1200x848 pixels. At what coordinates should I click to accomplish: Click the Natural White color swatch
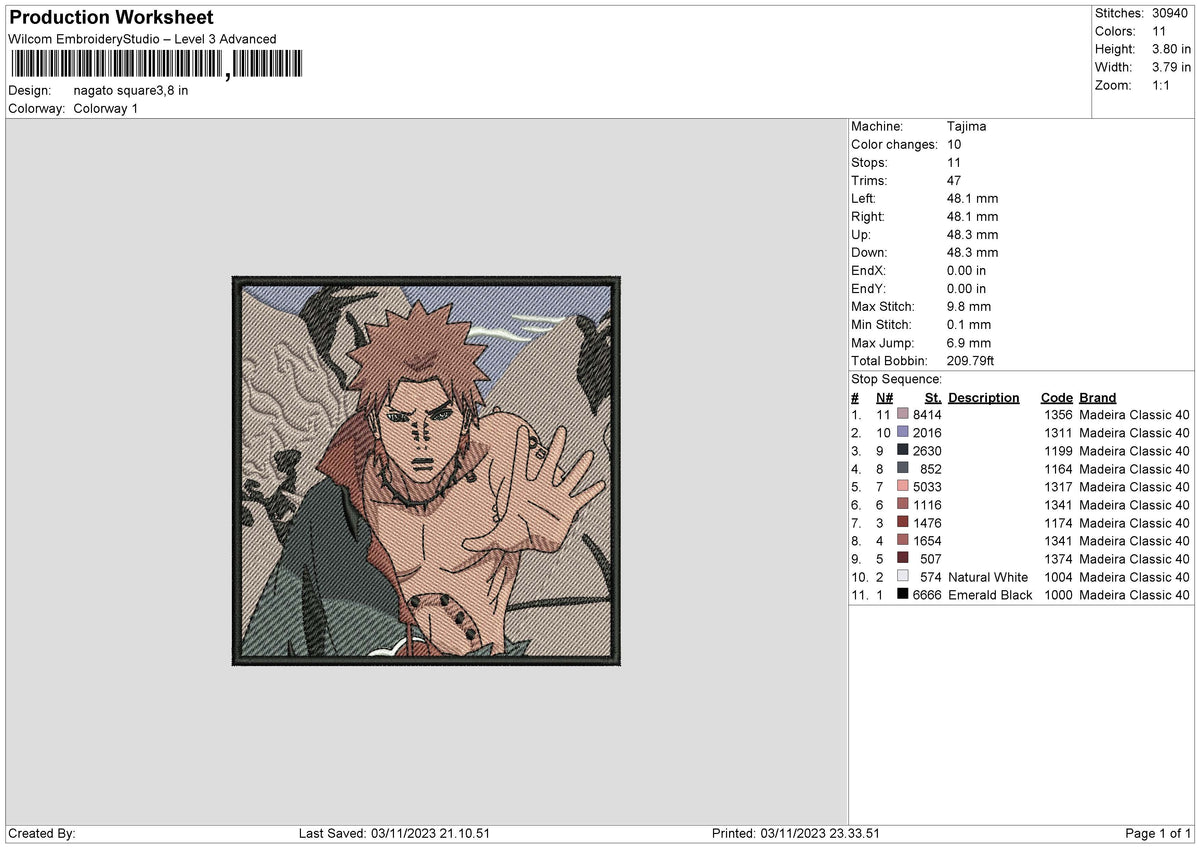tap(903, 577)
